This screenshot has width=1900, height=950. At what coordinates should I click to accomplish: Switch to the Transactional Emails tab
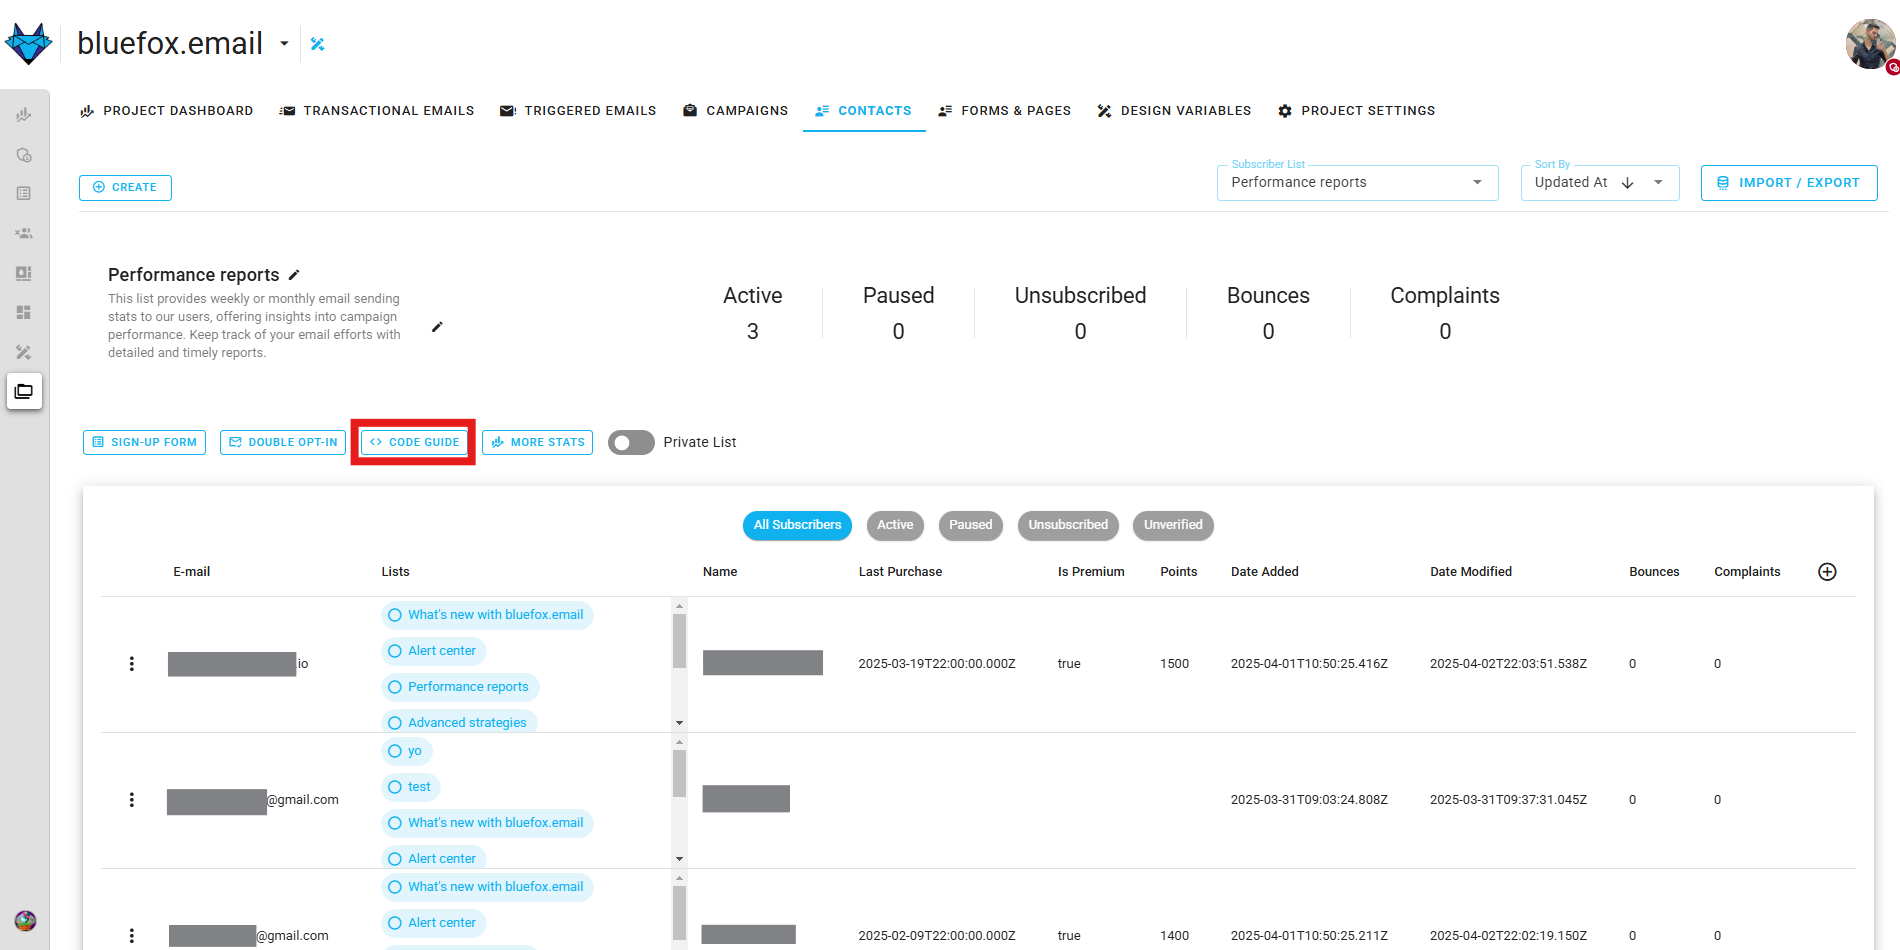click(x=377, y=111)
